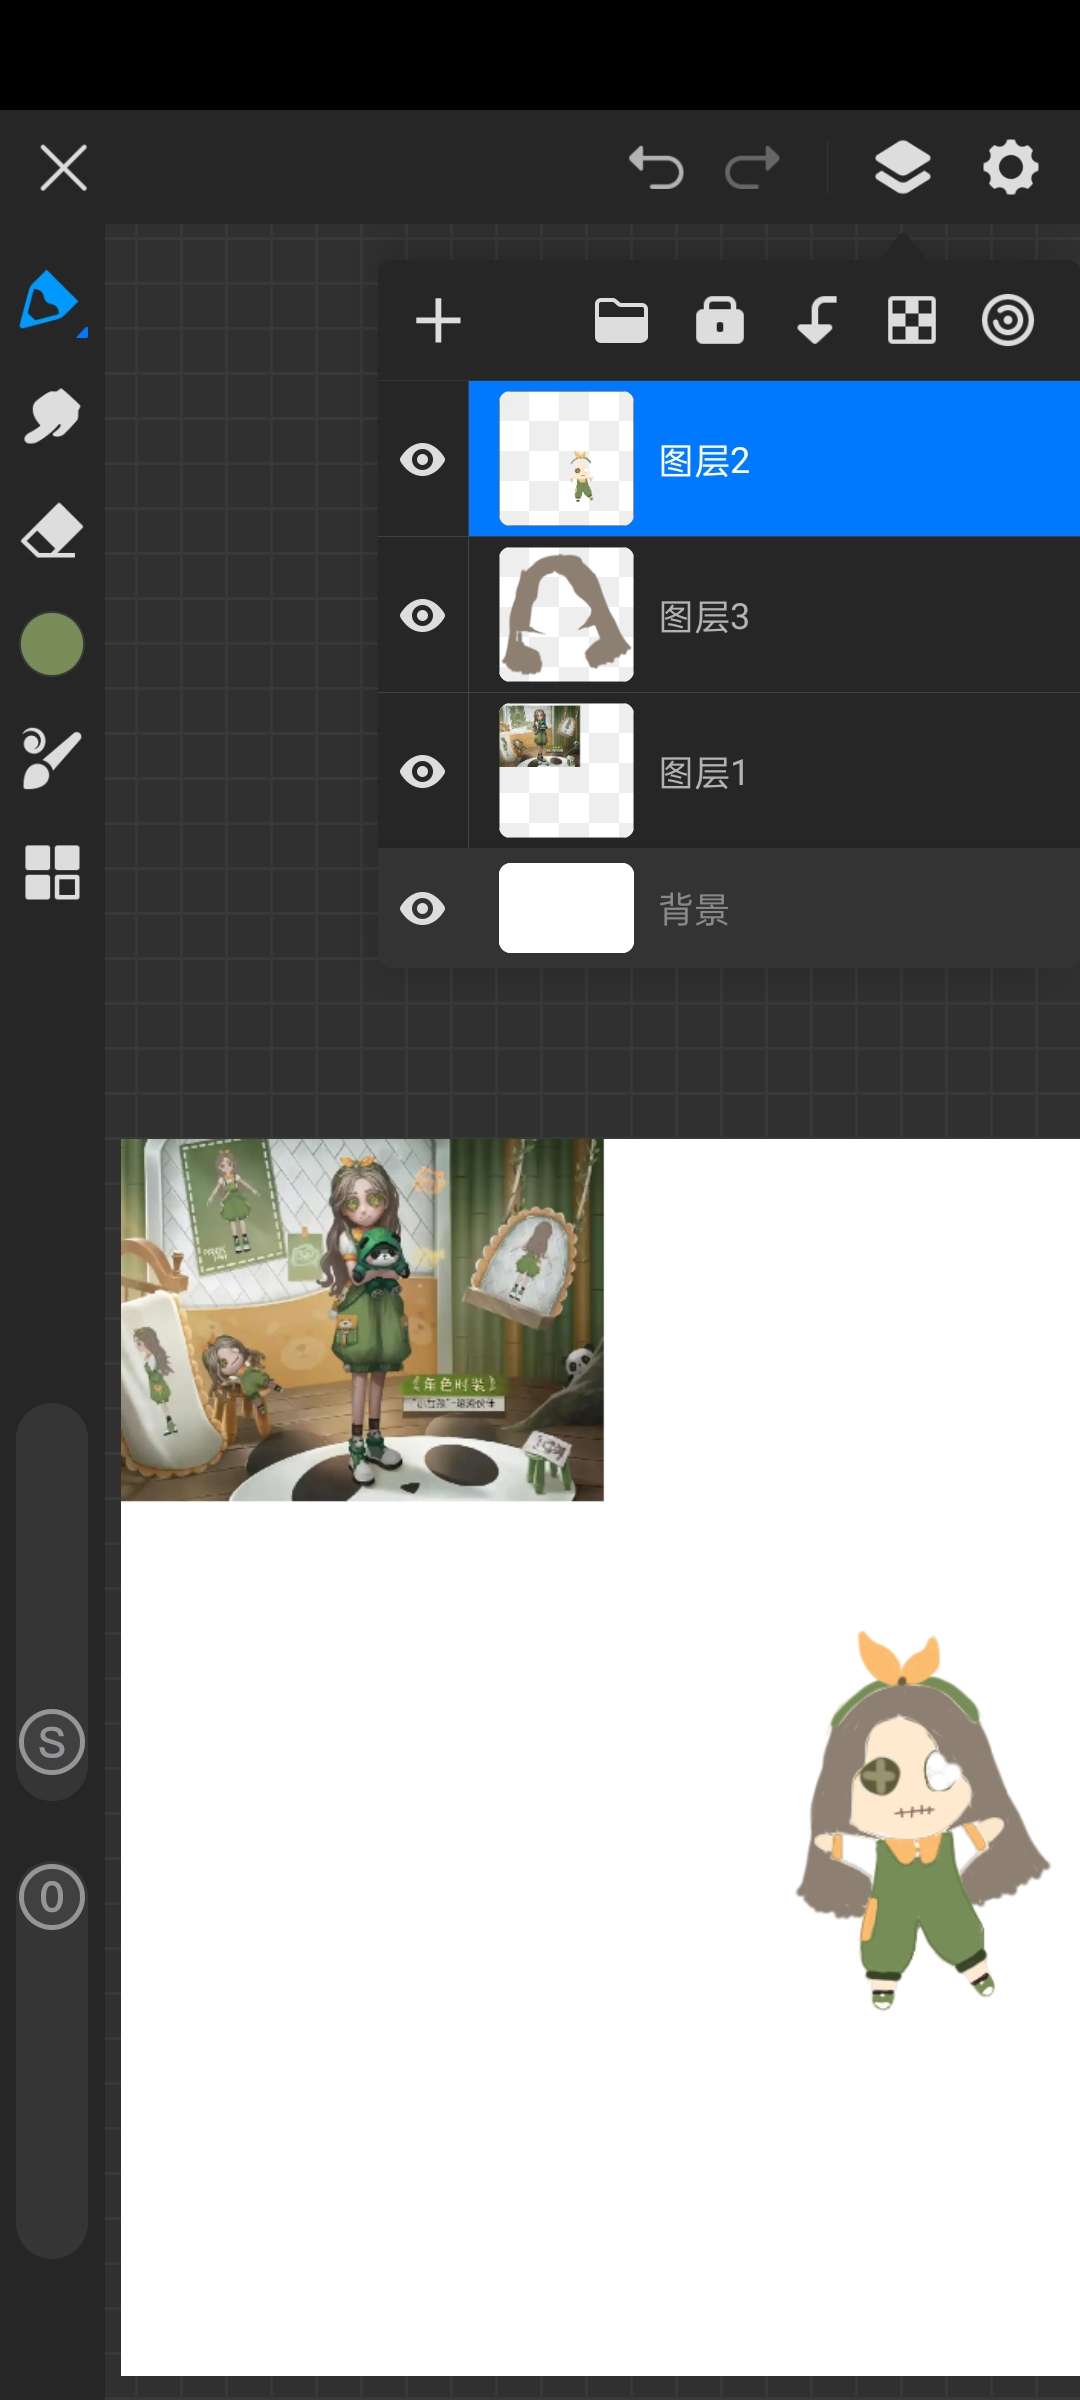Enable clipping mask arrow icon

point(816,320)
